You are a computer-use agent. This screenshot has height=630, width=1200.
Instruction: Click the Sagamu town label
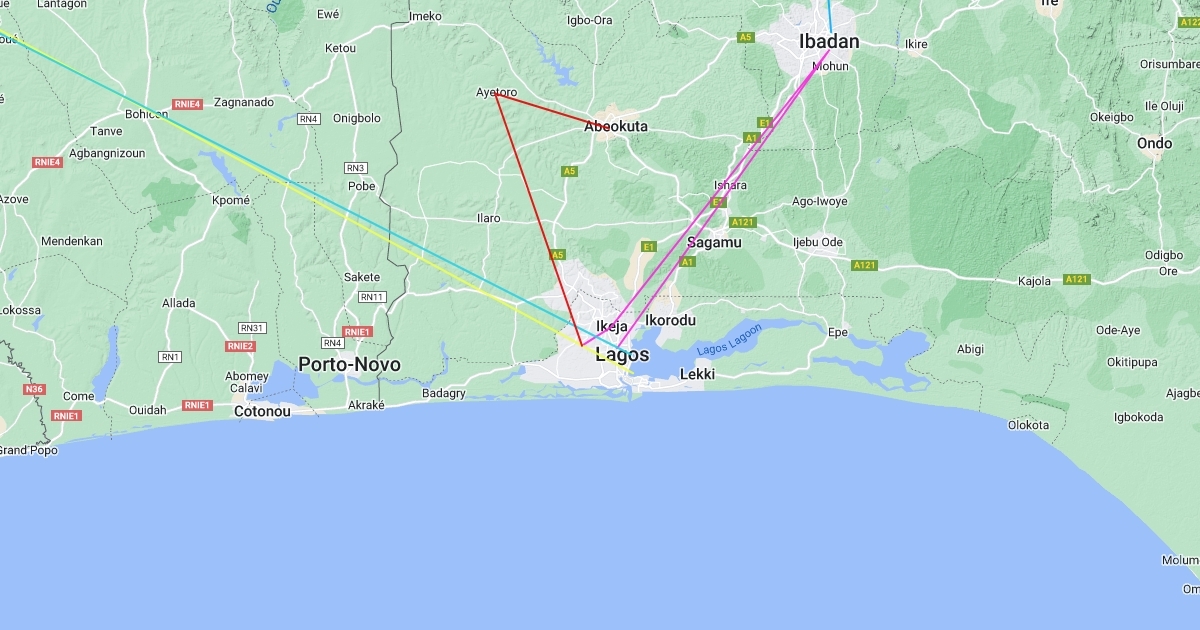tap(714, 243)
